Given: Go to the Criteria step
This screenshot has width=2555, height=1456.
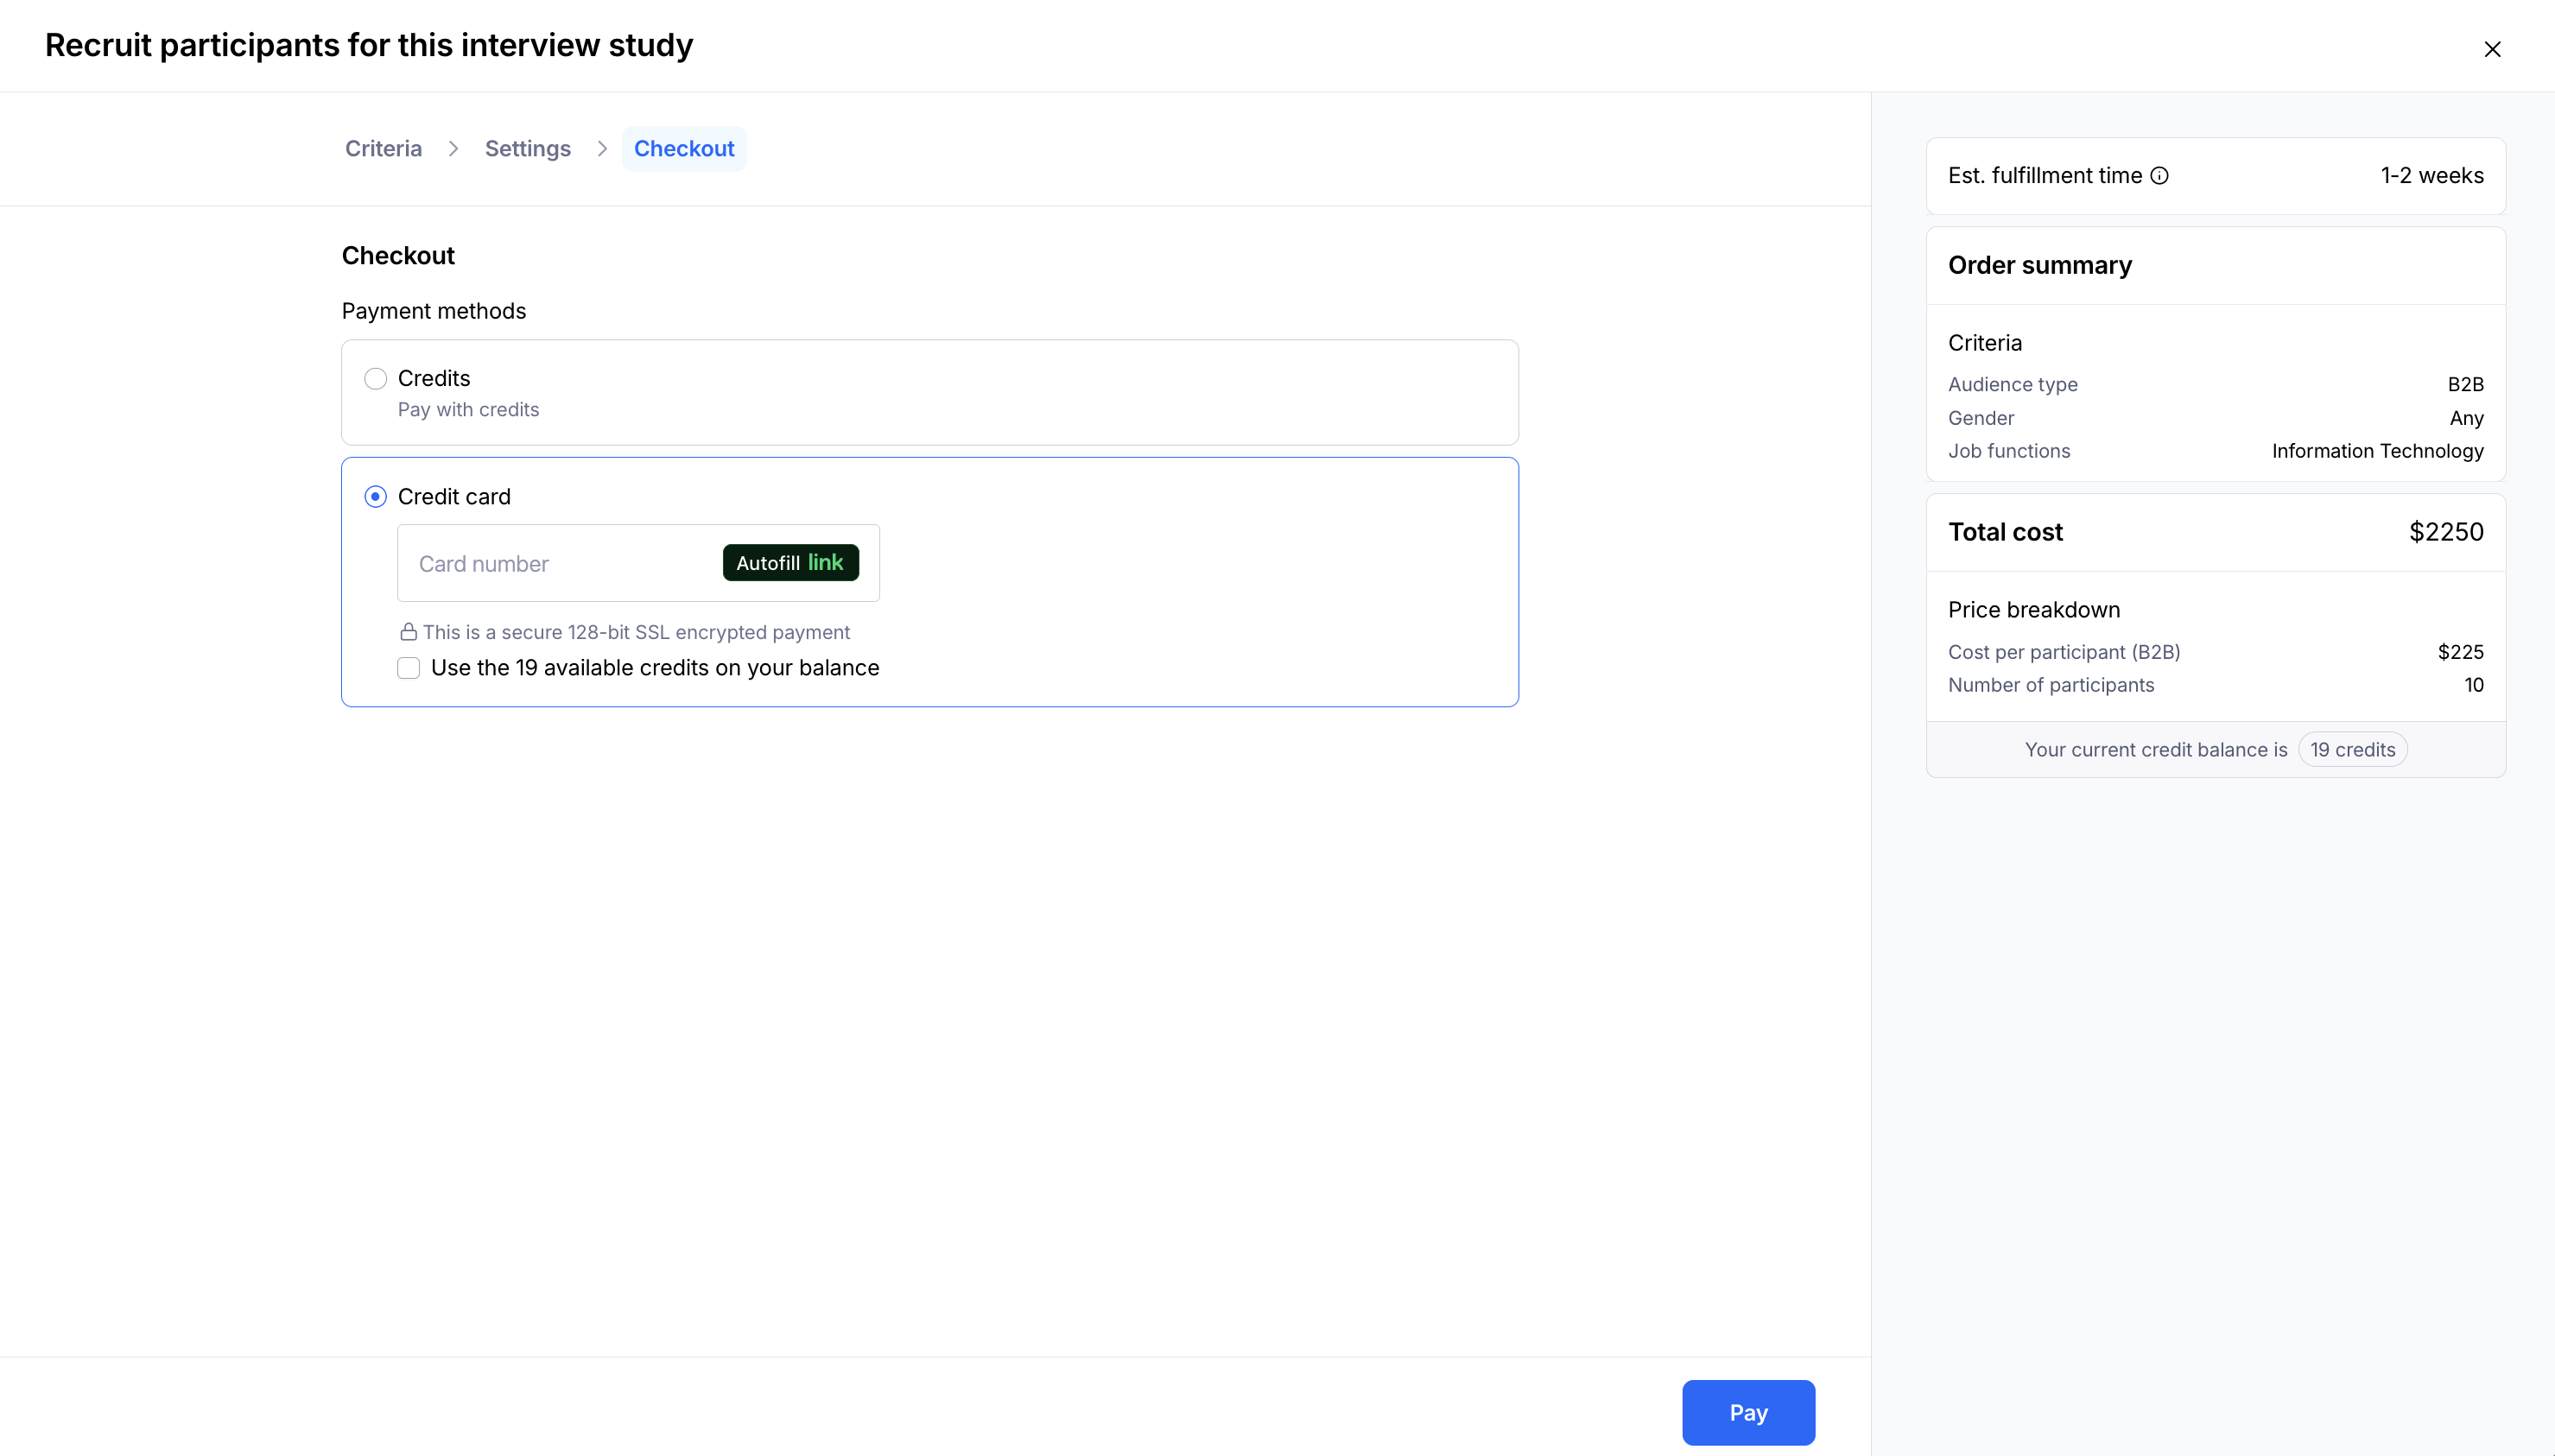Looking at the screenshot, I should coord(383,149).
